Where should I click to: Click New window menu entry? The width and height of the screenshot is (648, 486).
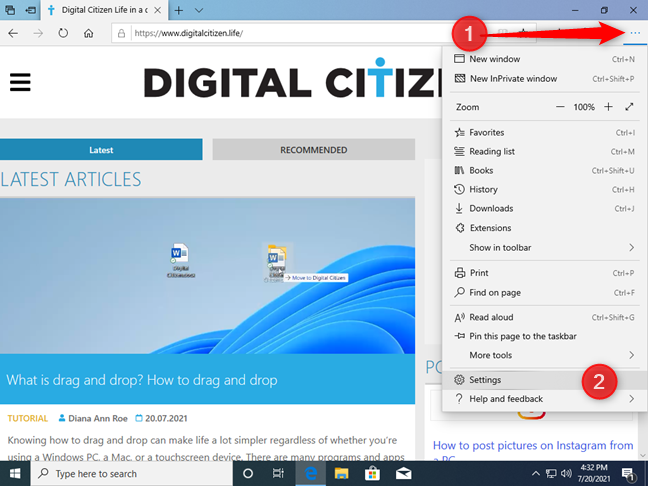pos(544,59)
